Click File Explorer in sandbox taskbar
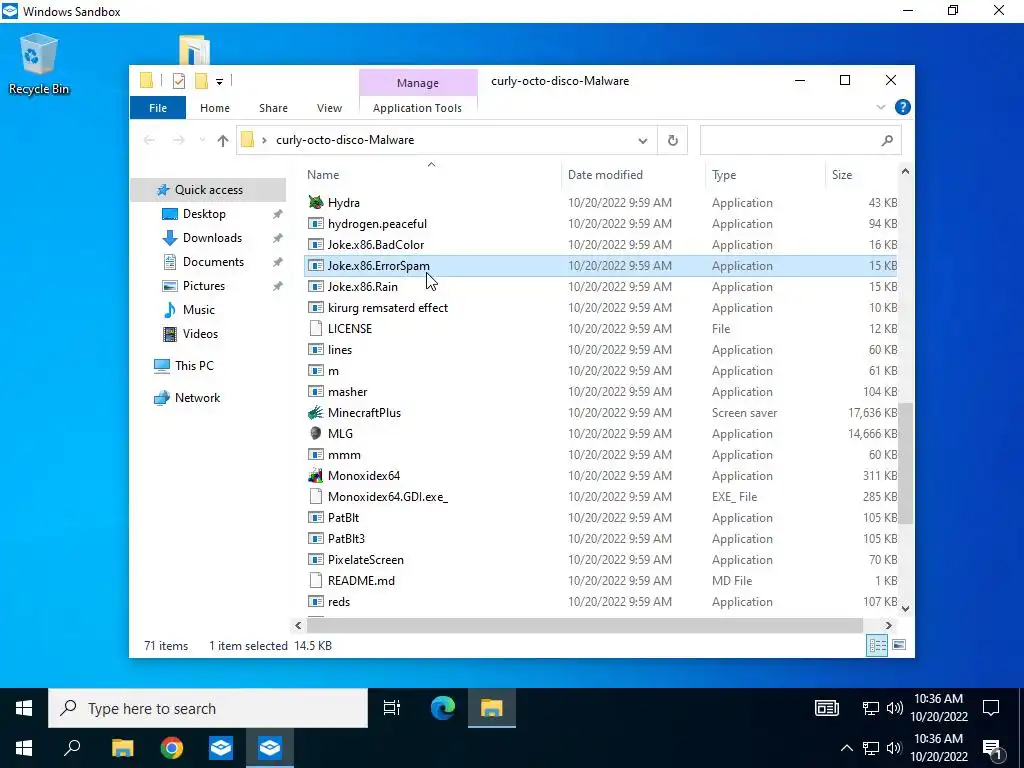 point(491,708)
